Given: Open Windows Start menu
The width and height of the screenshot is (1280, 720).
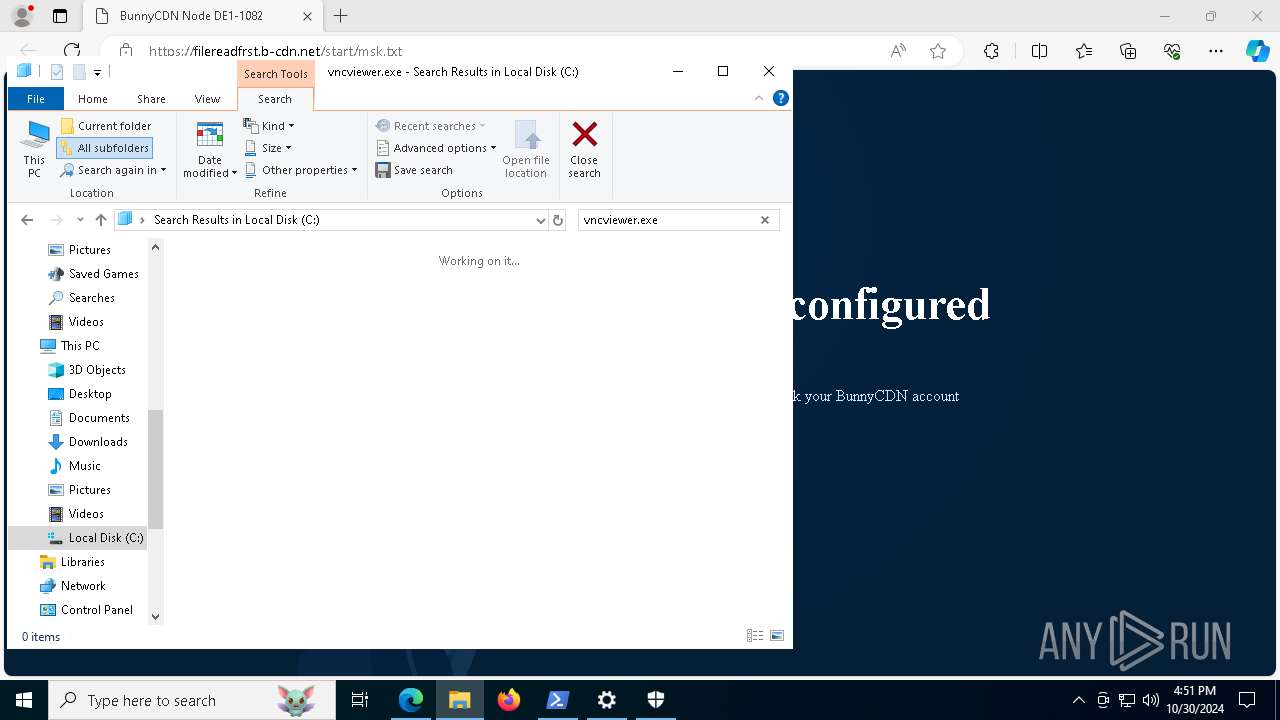Looking at the screenshot, I should (24, 700).
